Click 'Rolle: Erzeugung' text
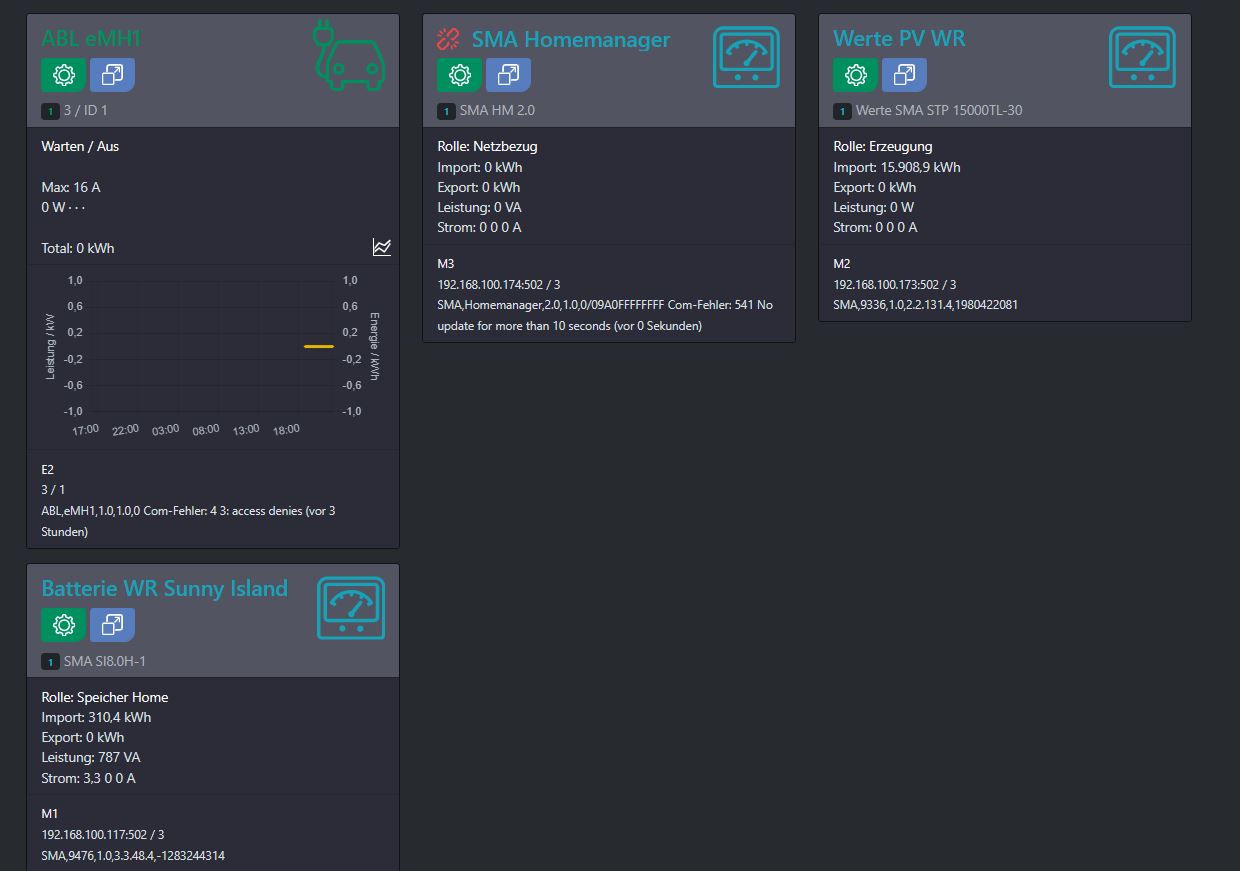Image resolution: width=1240 pixels, height=871 pixels. [883, 146]
